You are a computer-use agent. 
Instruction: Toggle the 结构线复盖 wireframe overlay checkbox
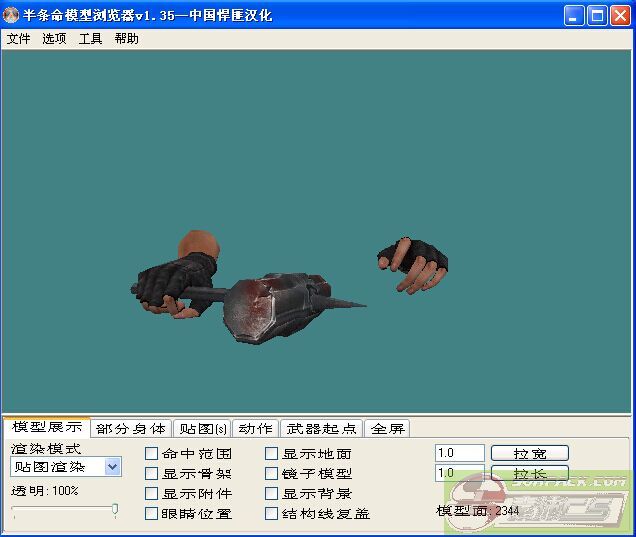[272, 514]
